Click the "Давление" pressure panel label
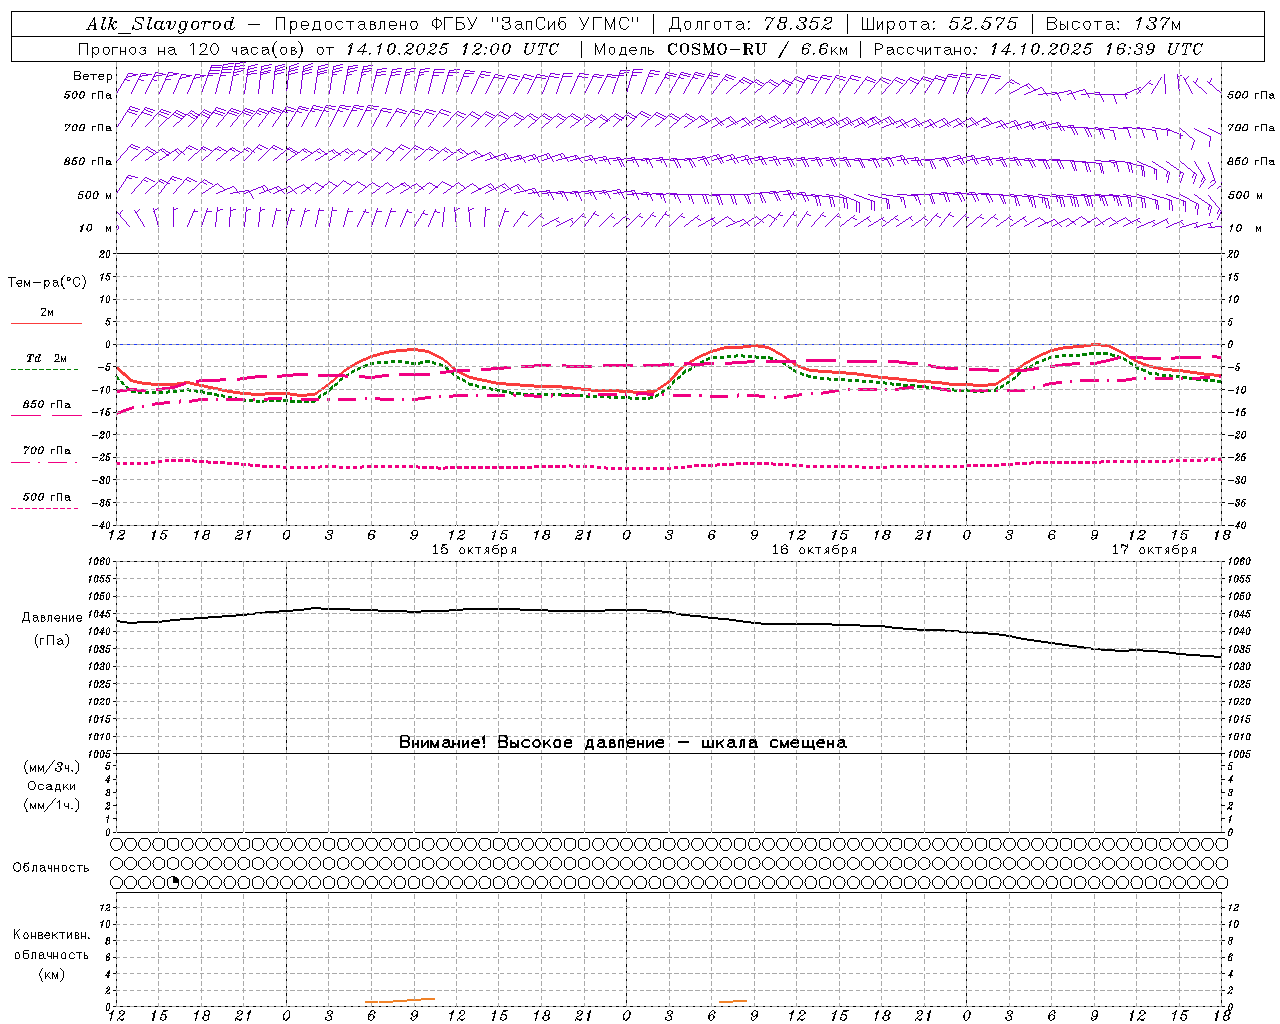Viewport: 1280px width, 1024px height. [52, 618]
